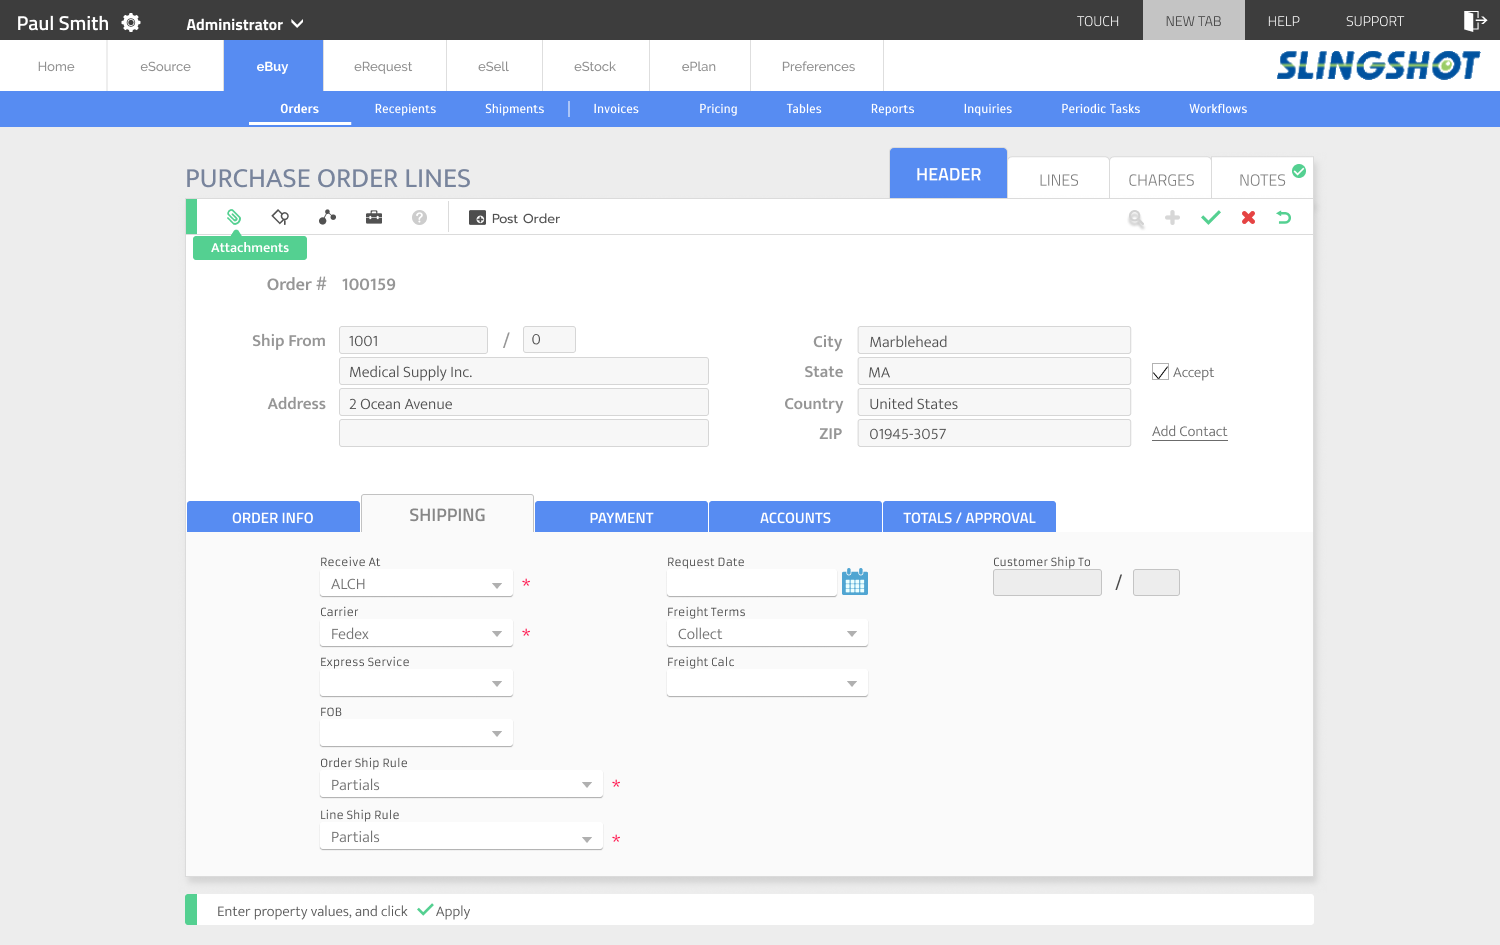Click the settings gear beside Paul Smith
This screenshot has height=945, width=1500.
click(x=131, y=22)
